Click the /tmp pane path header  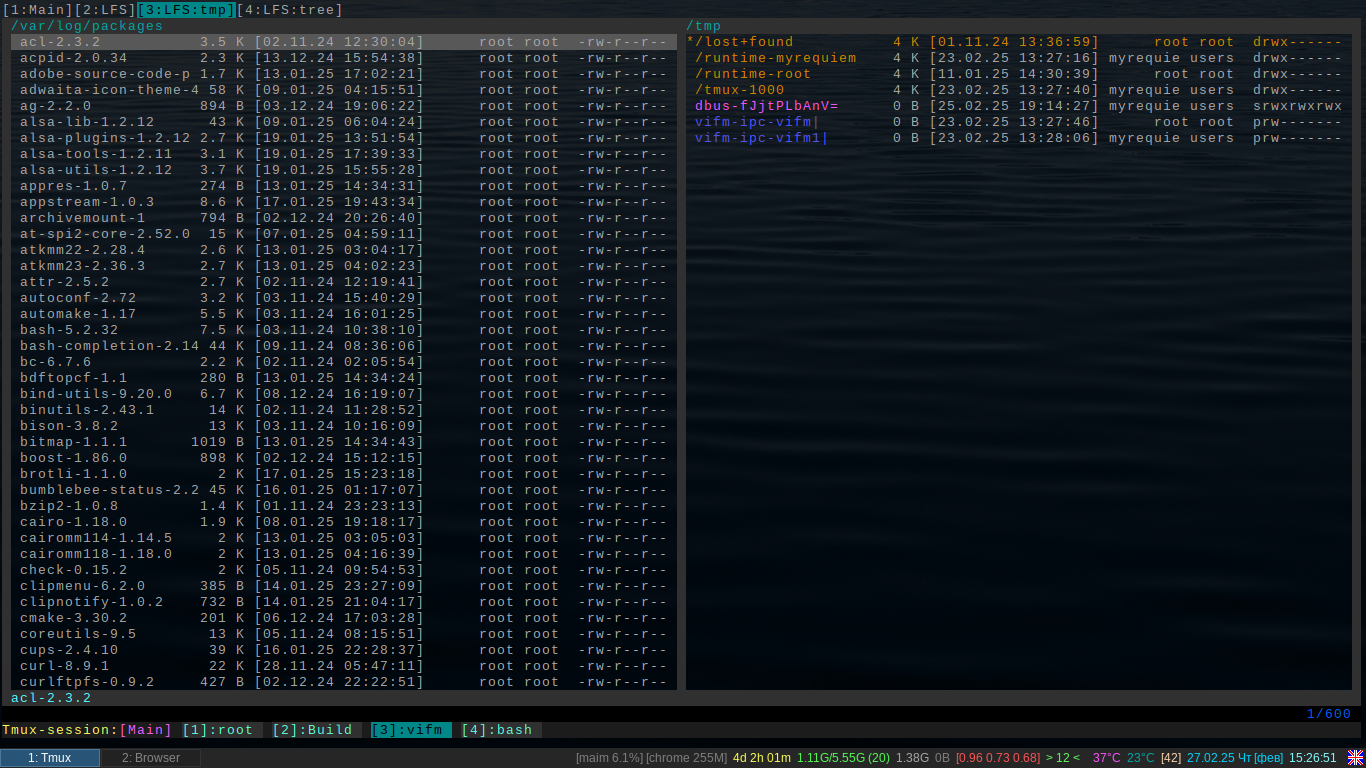point(704,26)
